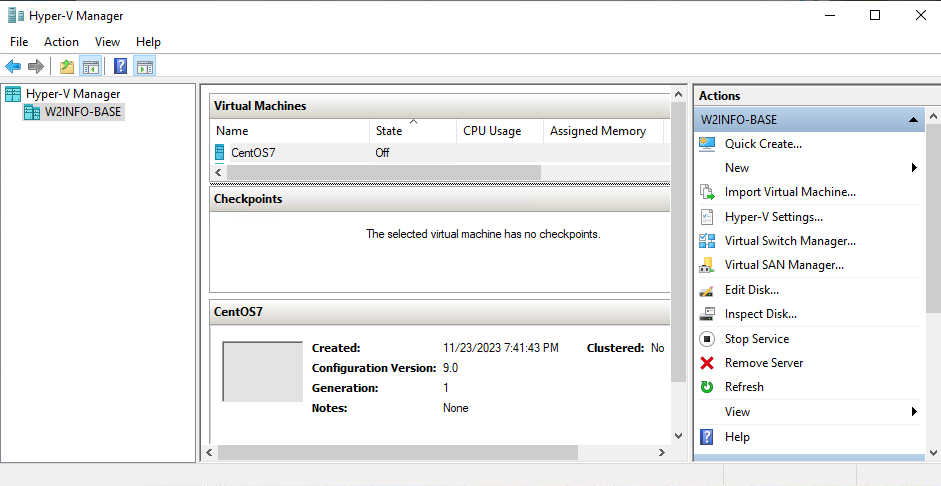
Task: Click the Hyper-V Manager tree root icon
Action: point(13,94)
